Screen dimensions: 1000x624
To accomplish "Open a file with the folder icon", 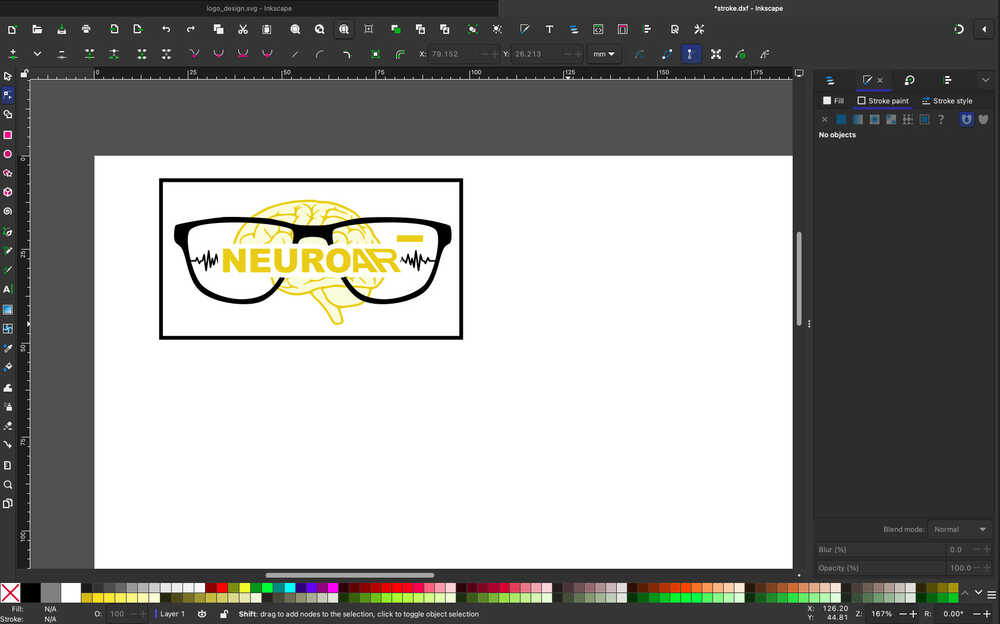I will (37, 29).
